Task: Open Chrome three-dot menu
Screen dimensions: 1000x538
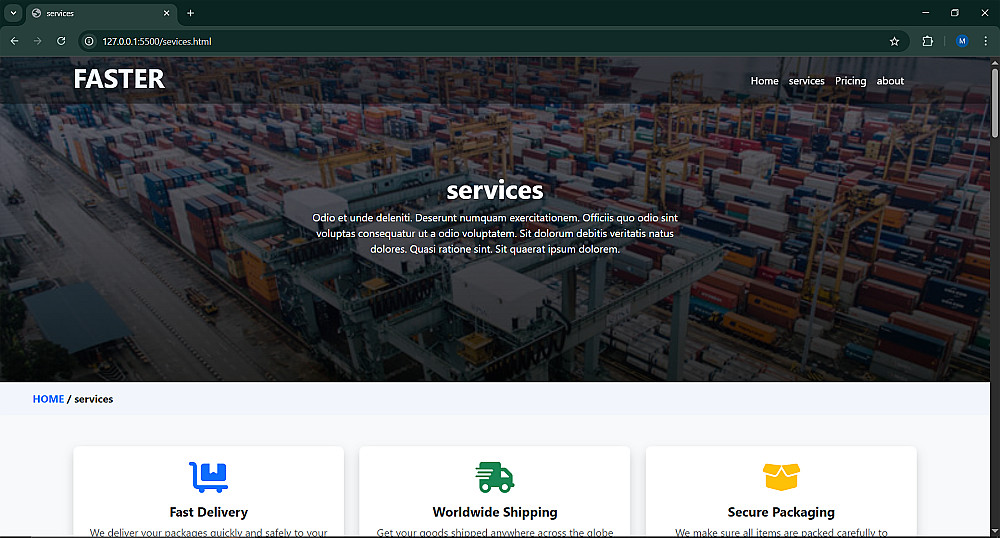Action: click(x=985, y=41)
